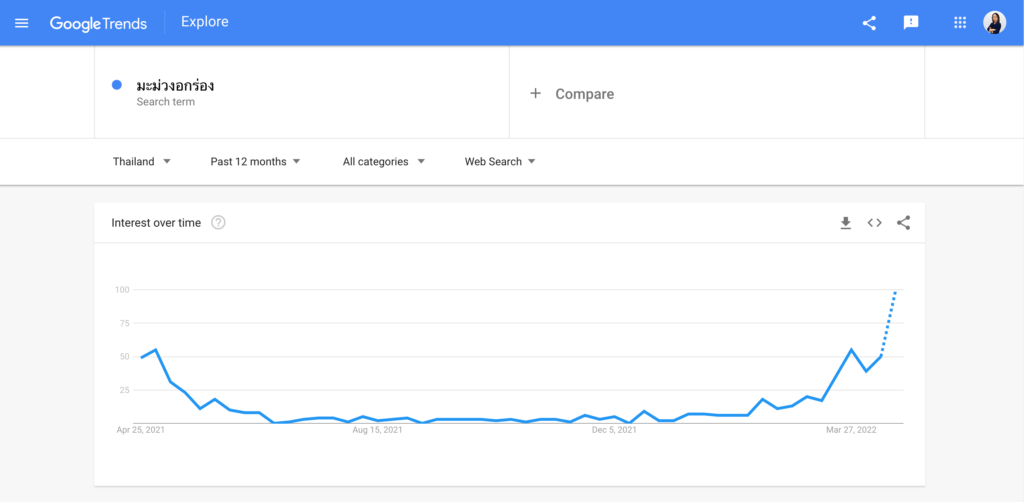Open the Web Search type dropdown
The width and height of the screenshot is (1024, 502).
click(x=500, y=162)
